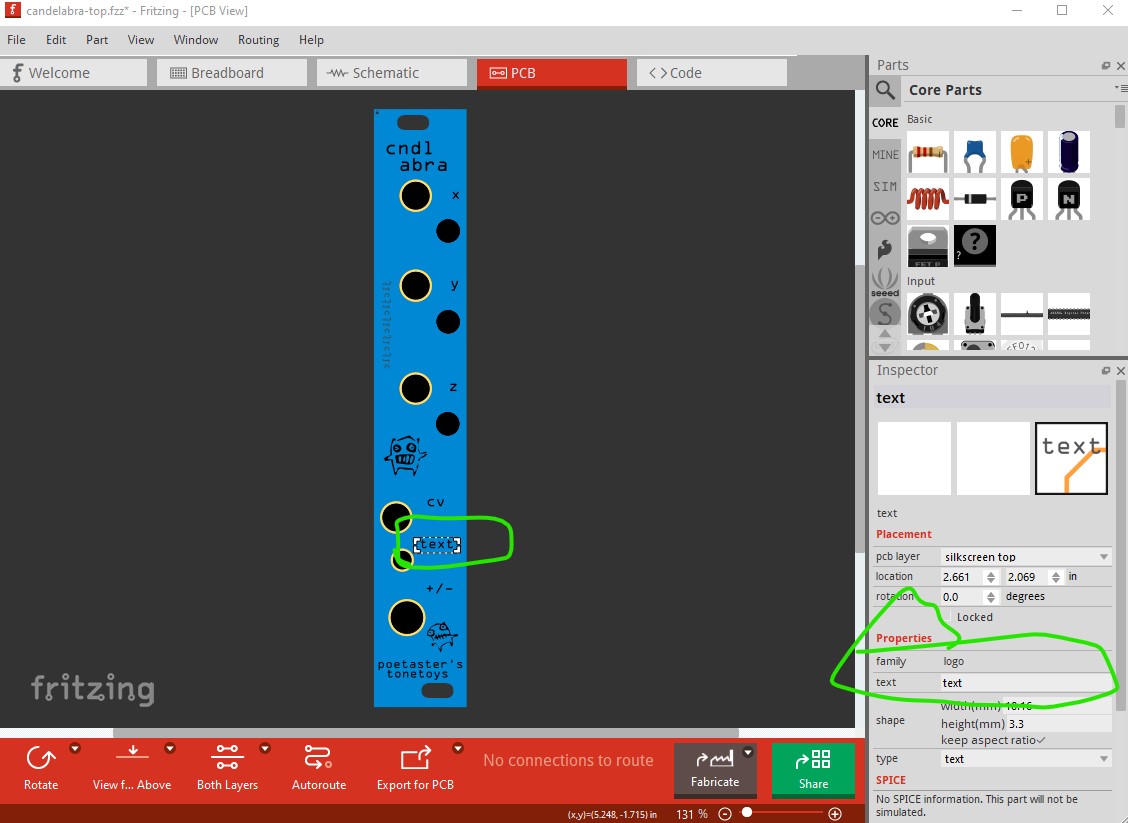Select the resistor part in Core Parts
Image resolution: width=1128 pixels, height=823 pixels.
pos(928,153)
